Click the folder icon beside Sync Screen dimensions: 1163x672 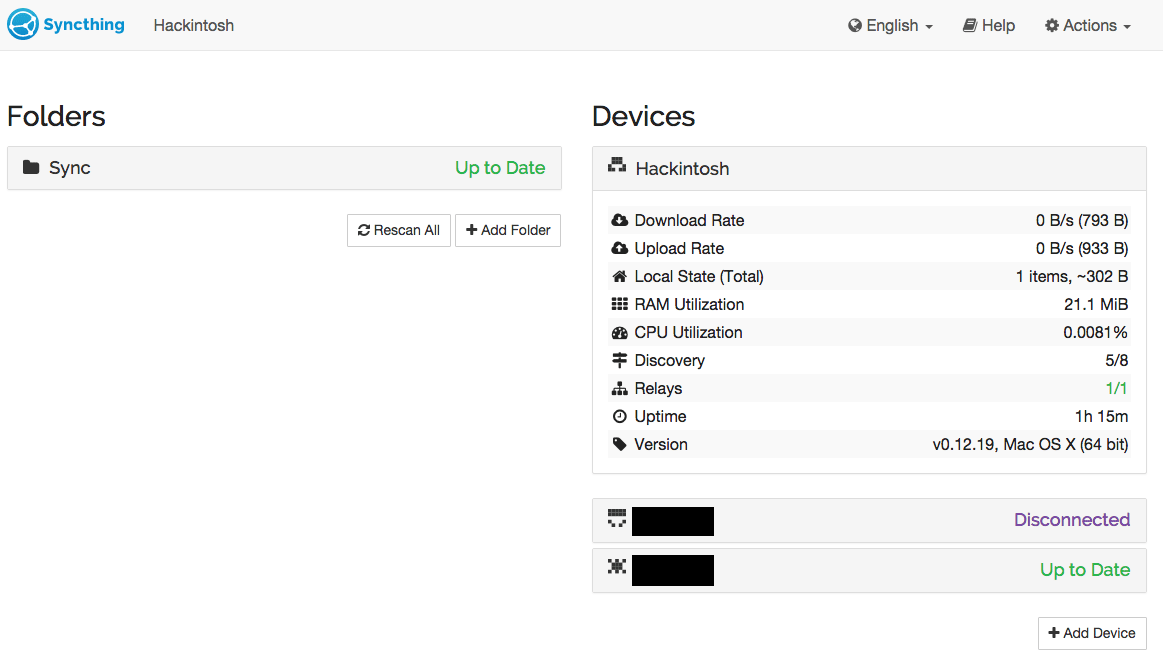30,168
